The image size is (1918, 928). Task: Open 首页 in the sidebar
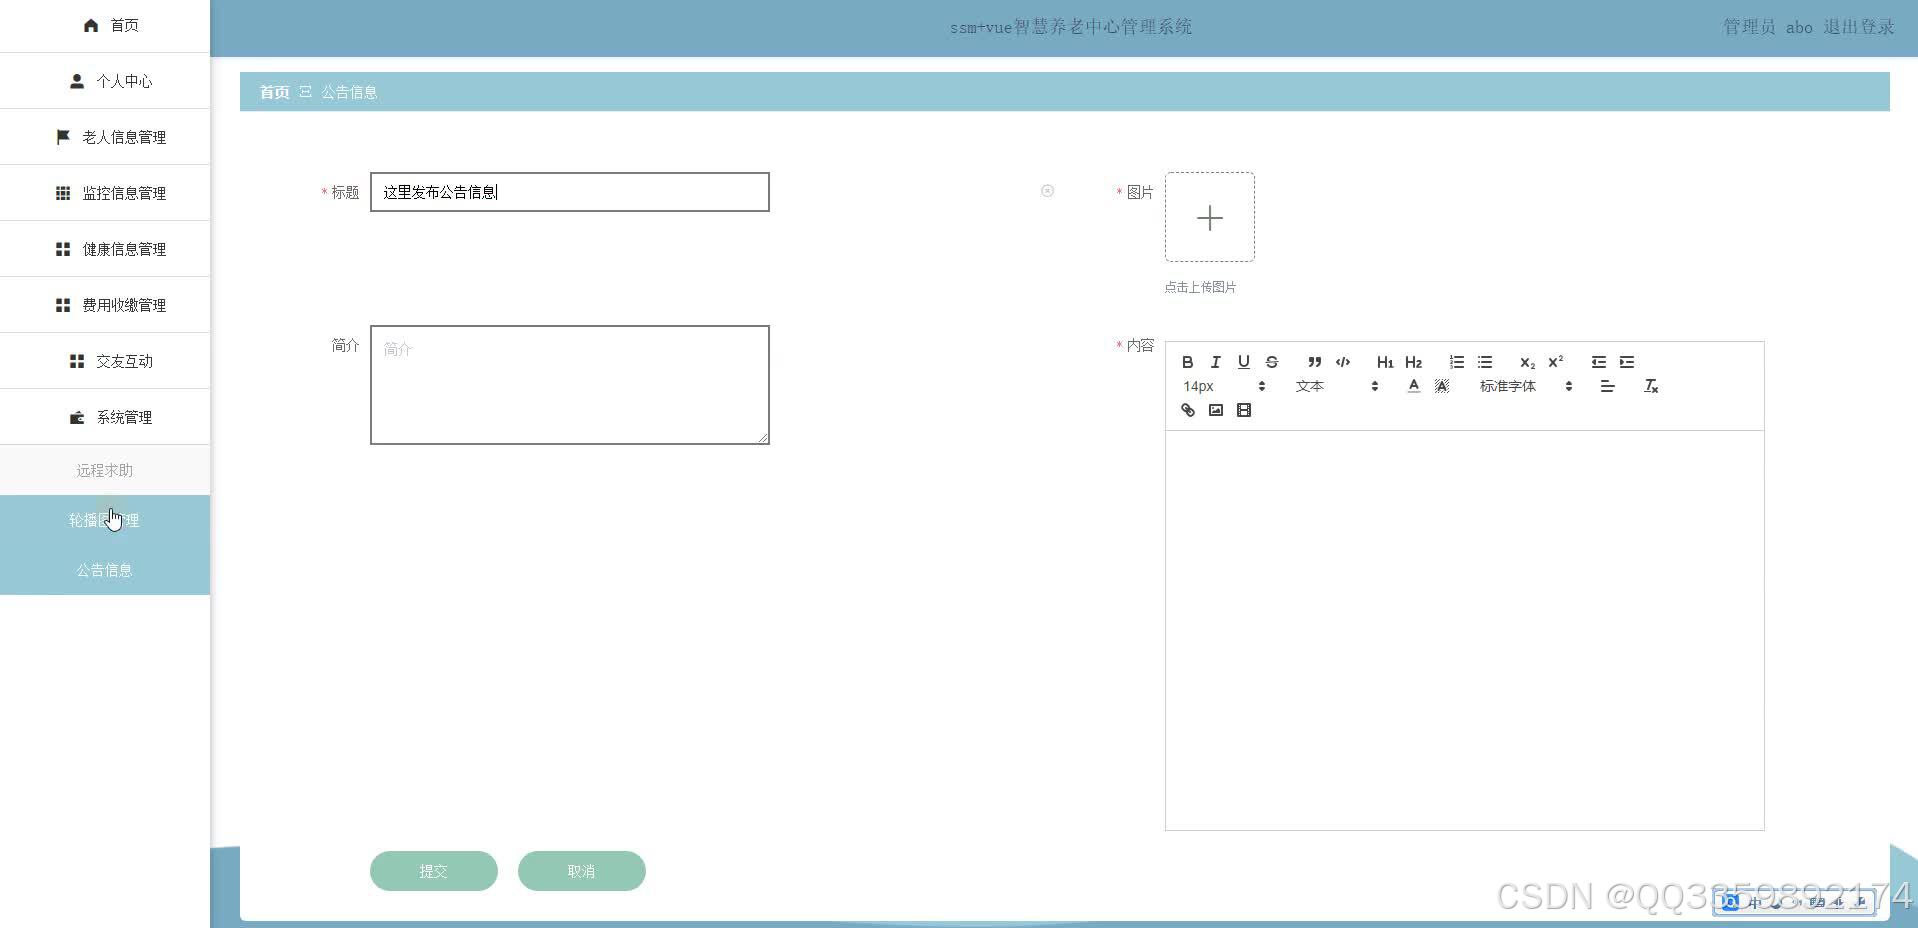[105, 26]
